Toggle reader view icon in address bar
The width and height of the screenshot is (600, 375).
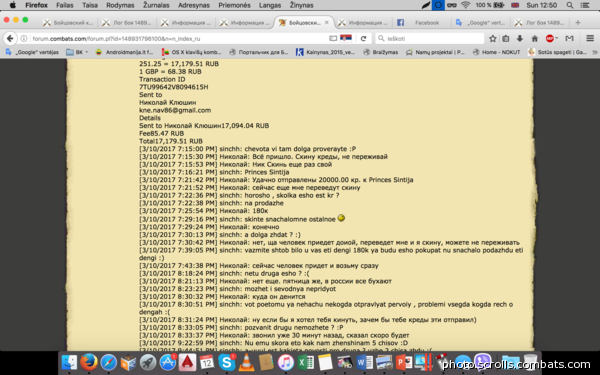pos(333,38)
